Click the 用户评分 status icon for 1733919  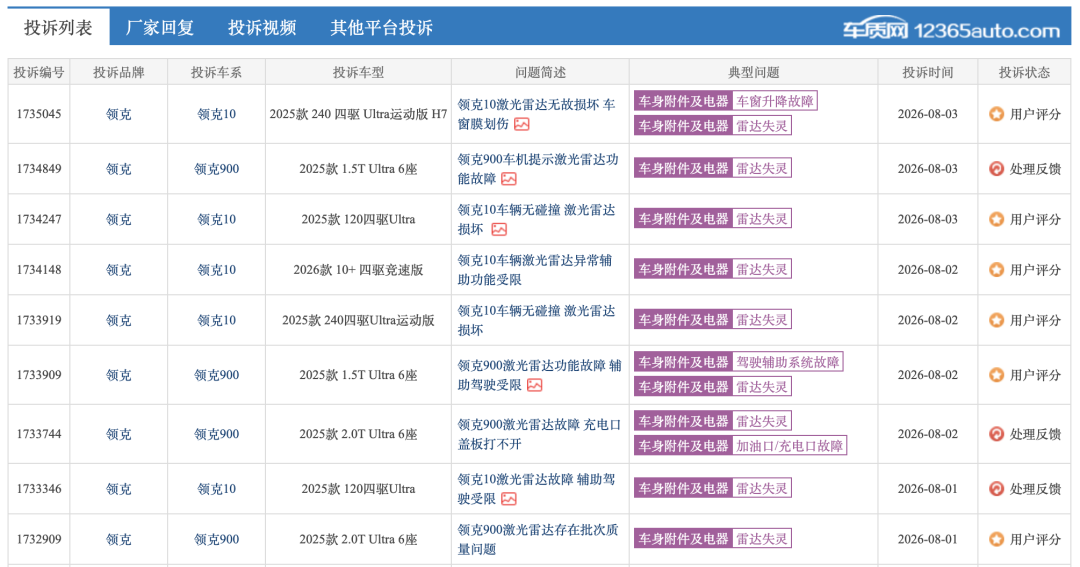pos(996,320)
